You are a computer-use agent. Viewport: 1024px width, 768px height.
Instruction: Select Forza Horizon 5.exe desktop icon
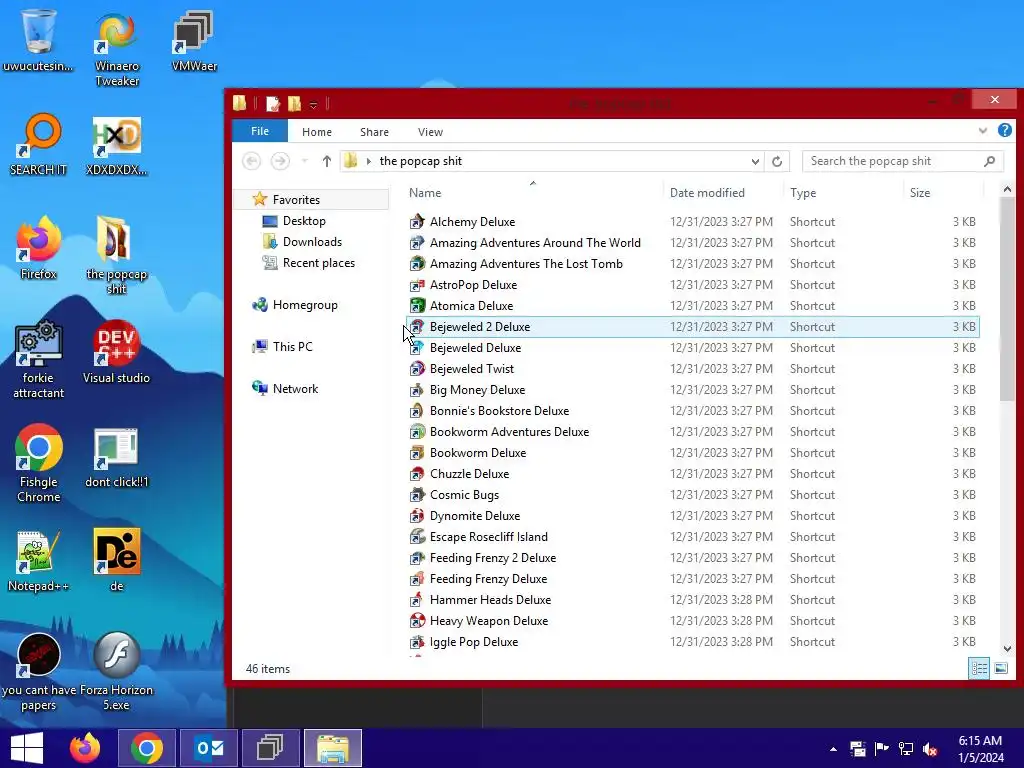click(x=116, y=672)
